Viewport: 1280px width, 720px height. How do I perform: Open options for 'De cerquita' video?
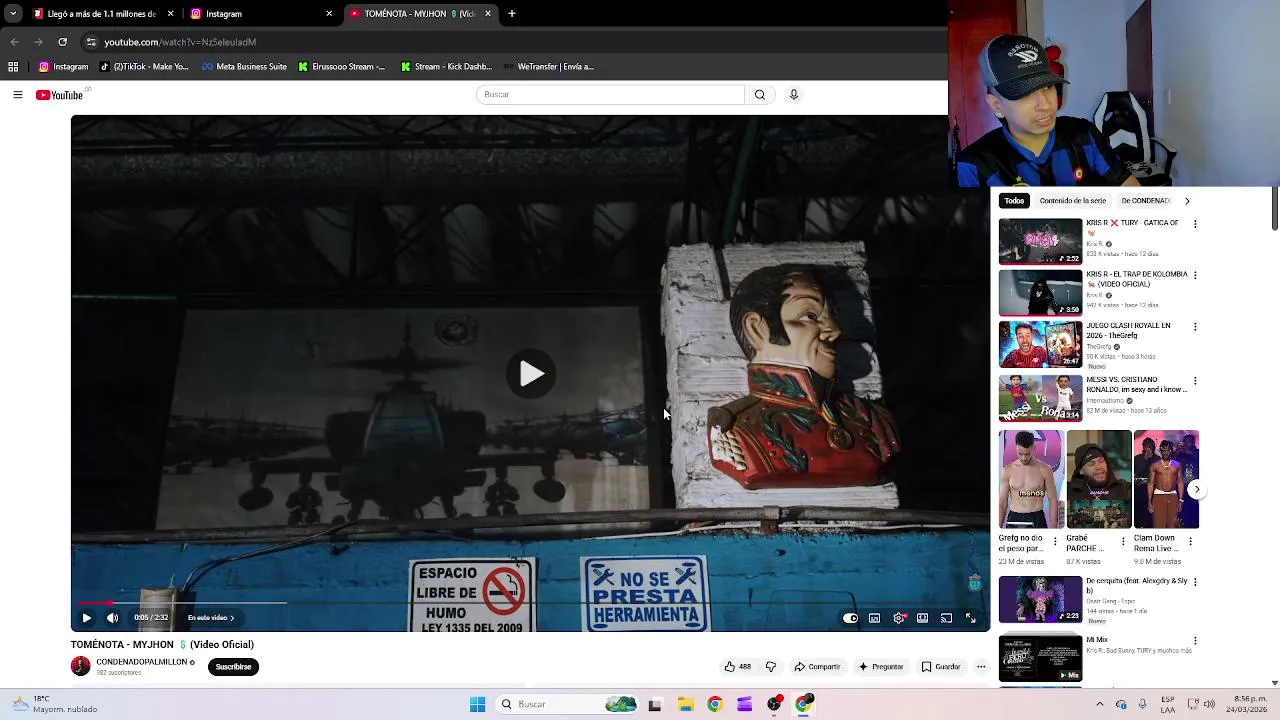(x=1195, y=581)
